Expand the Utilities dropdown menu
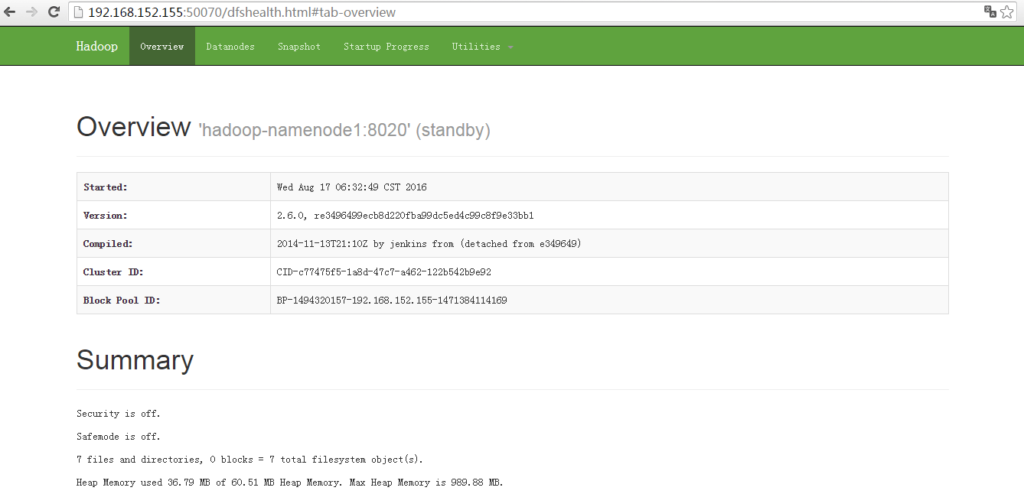Viewport: 1024px width, 494px height. 482,46
